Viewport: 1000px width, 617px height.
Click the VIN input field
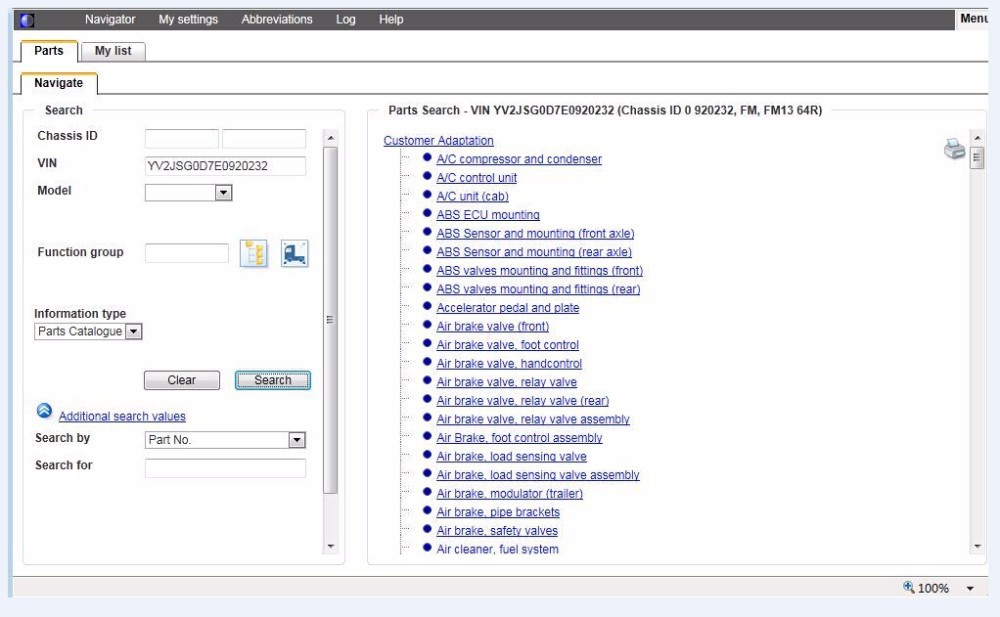click(225, 166)
